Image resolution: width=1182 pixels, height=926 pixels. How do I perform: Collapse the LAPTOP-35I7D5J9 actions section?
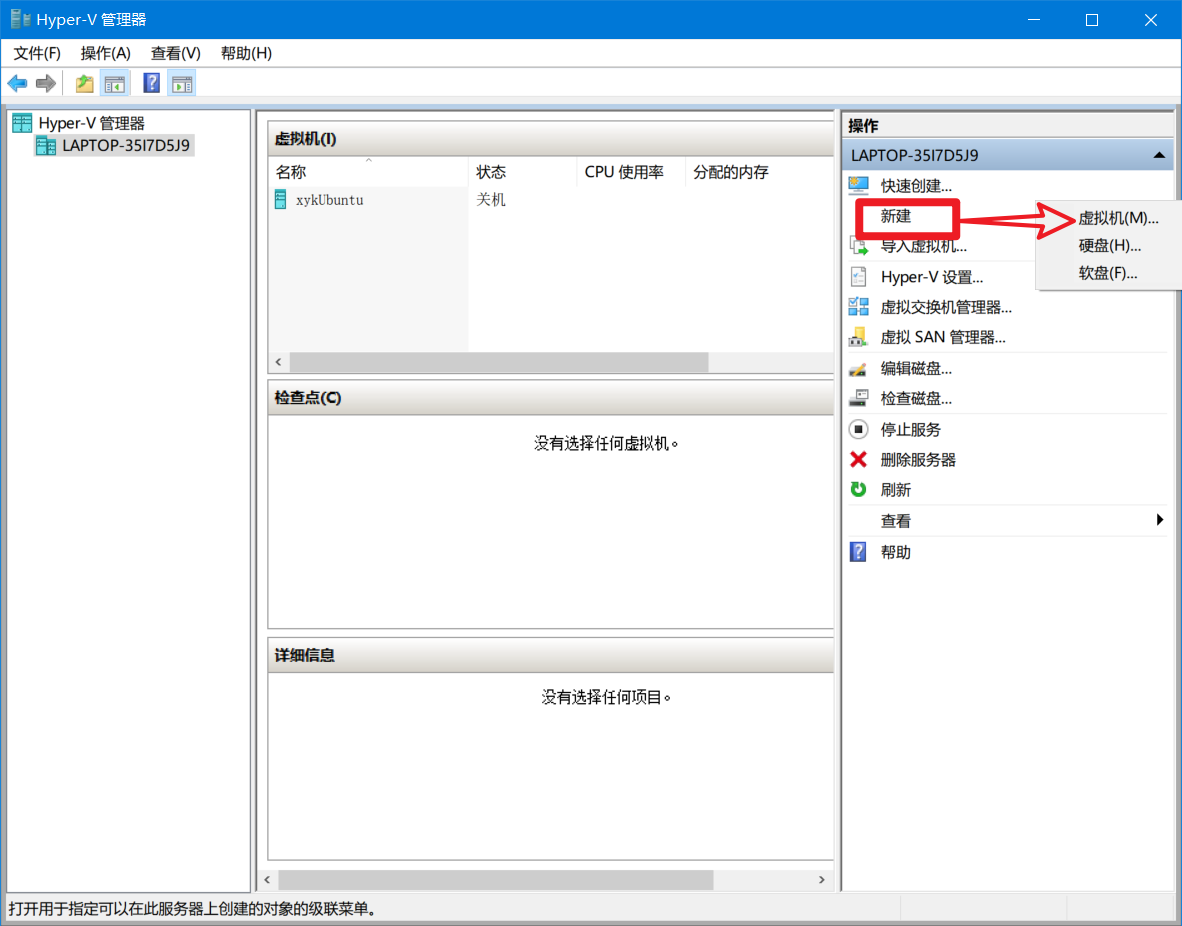coord(1158,156)
